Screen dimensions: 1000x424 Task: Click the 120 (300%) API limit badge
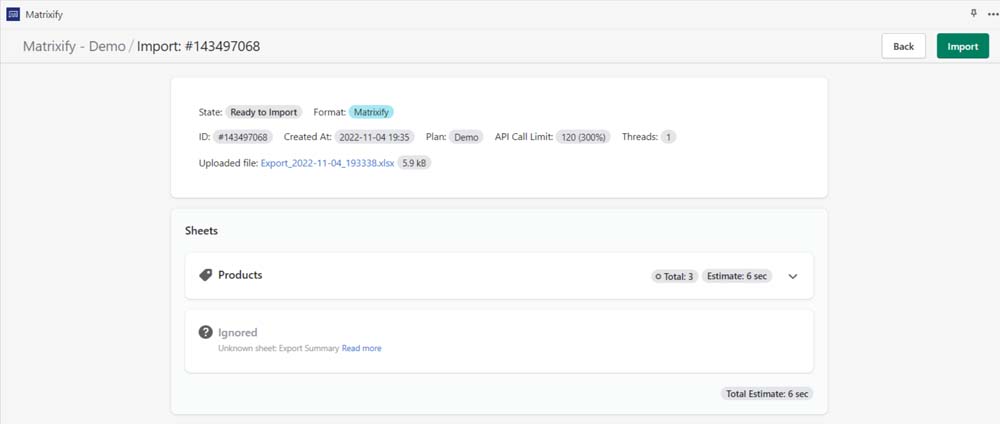click(x=583, y=136)
